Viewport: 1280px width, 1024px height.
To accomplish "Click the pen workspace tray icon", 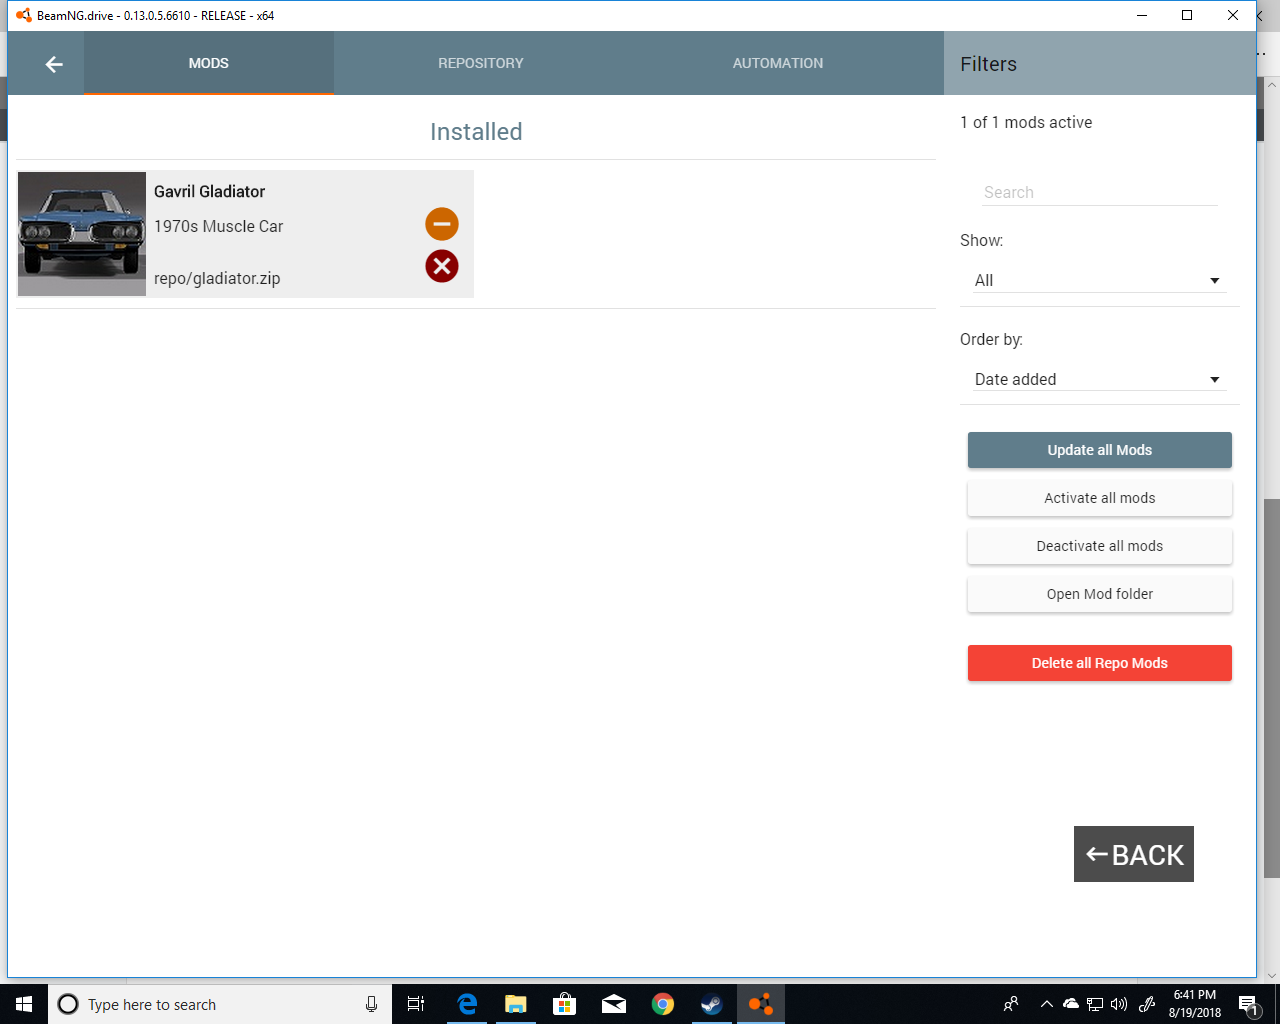I will coord(1147,1004).
